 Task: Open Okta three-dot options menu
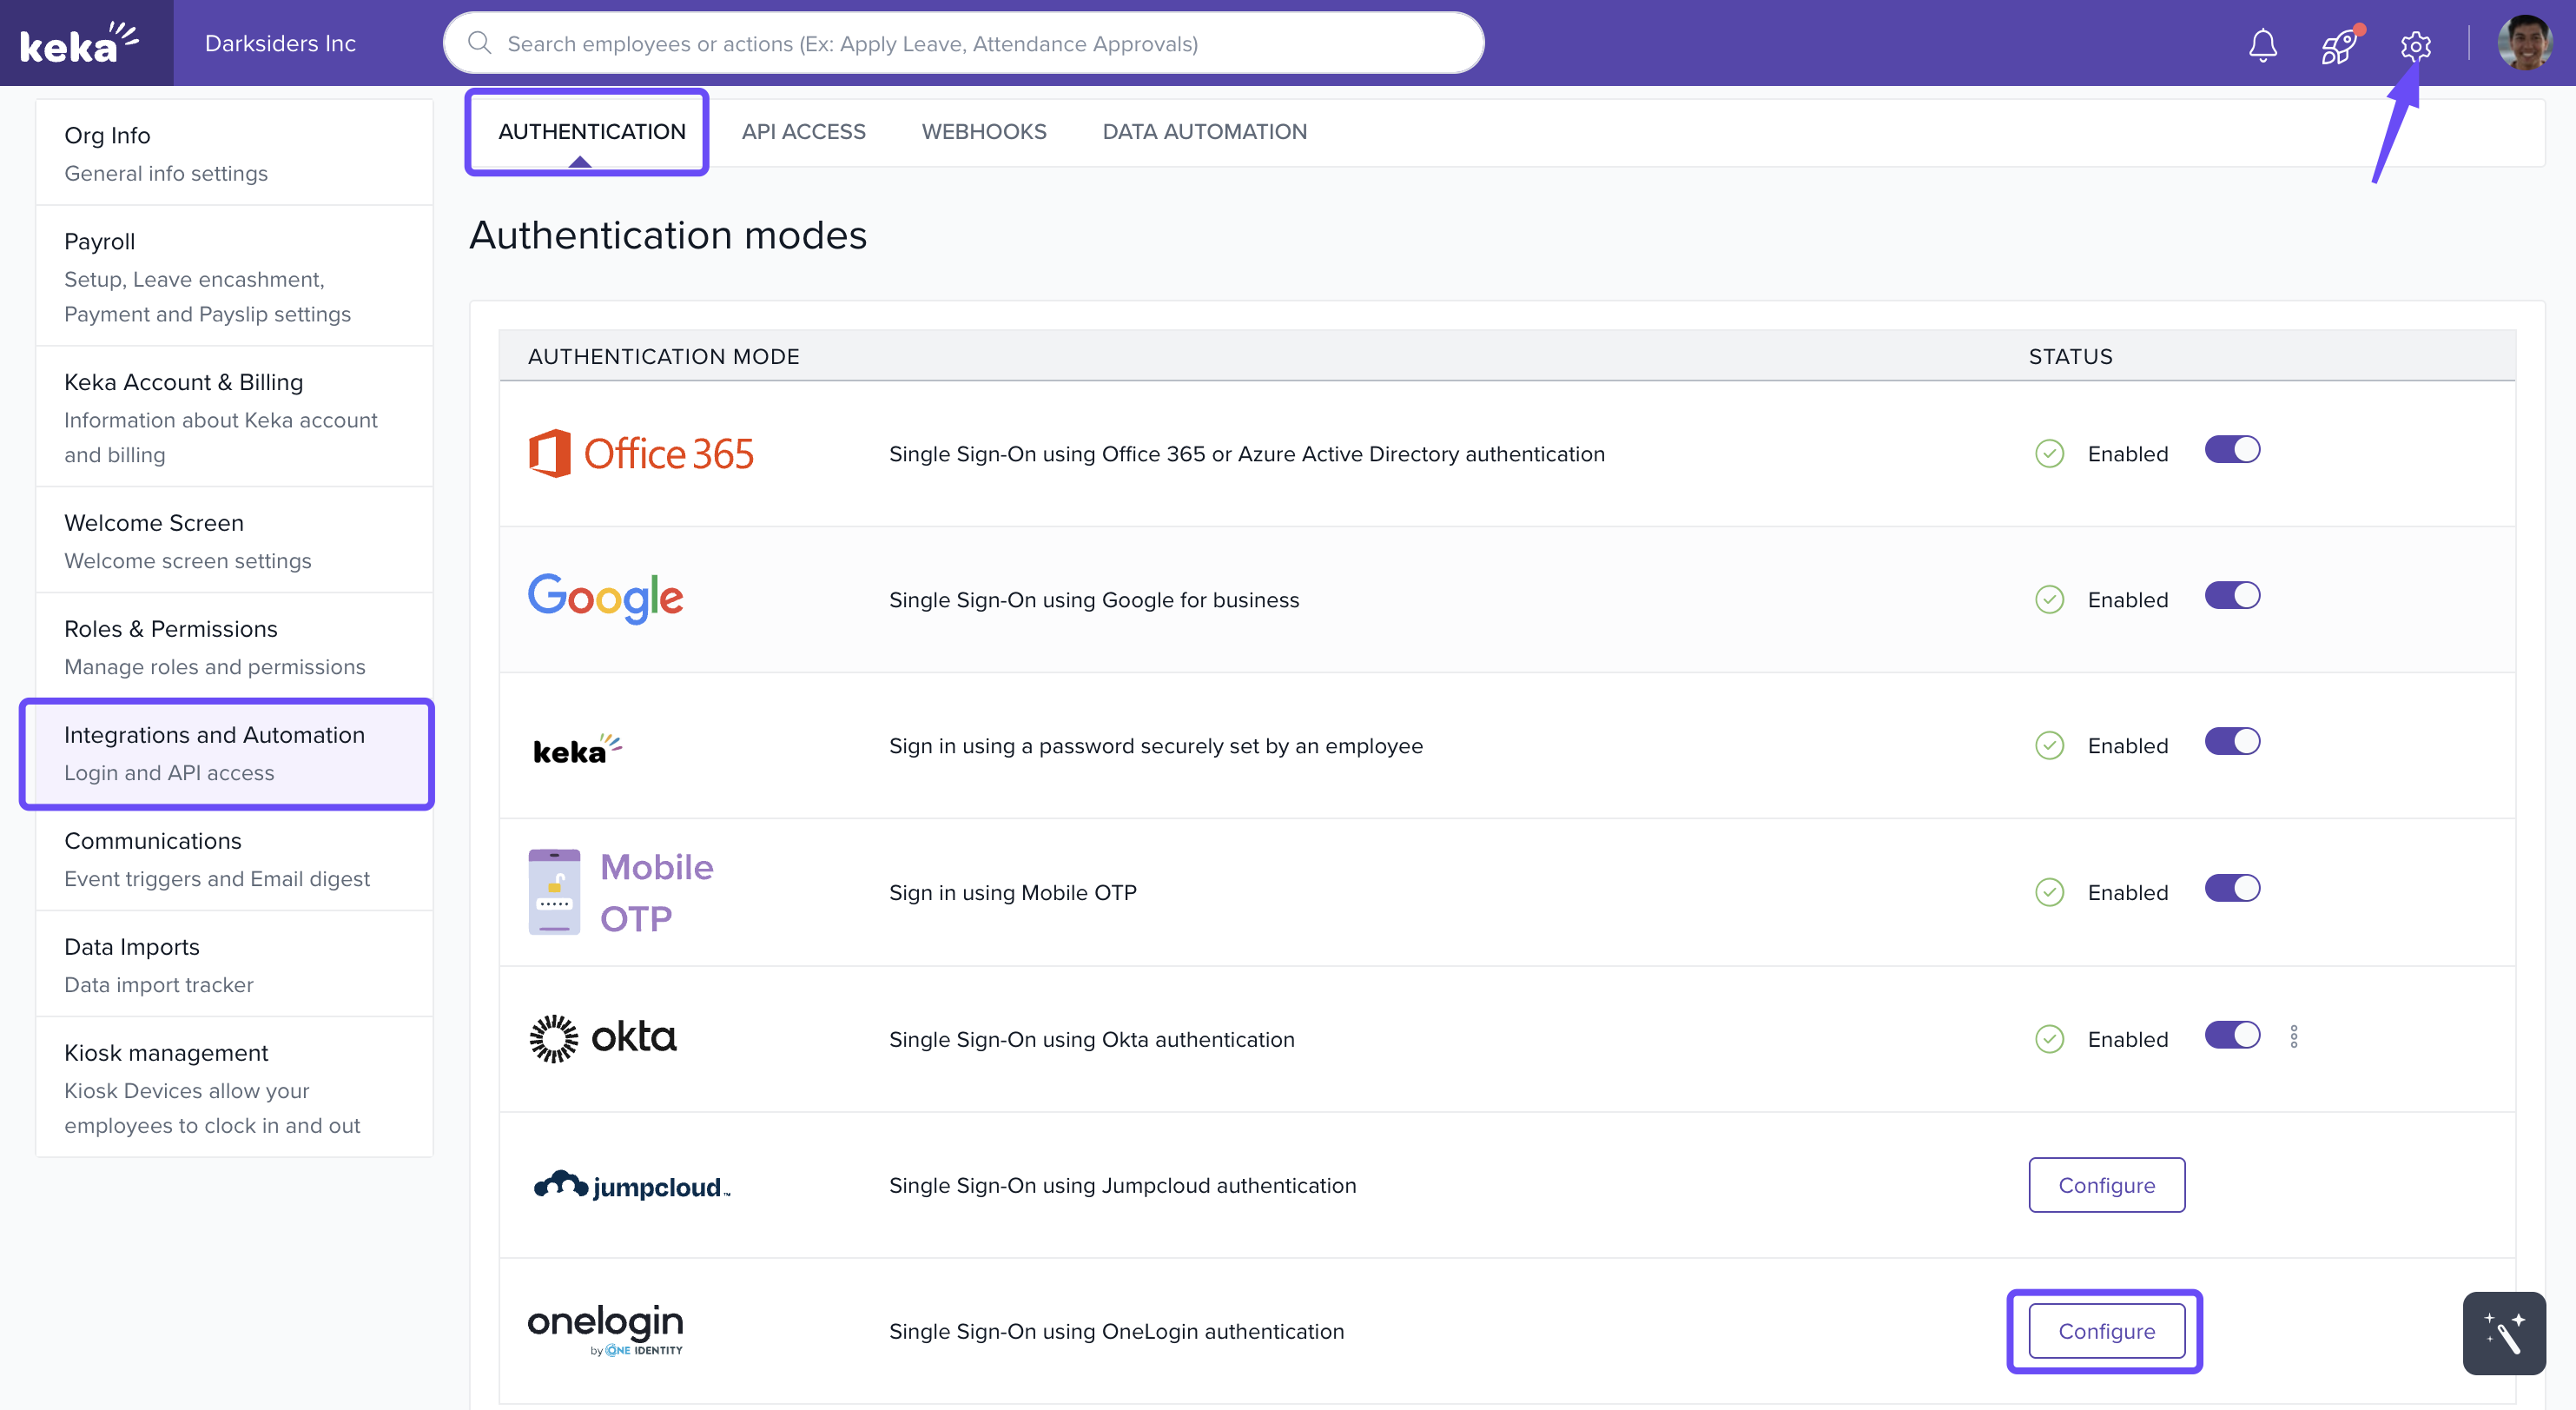[x=2294, y=1036]
